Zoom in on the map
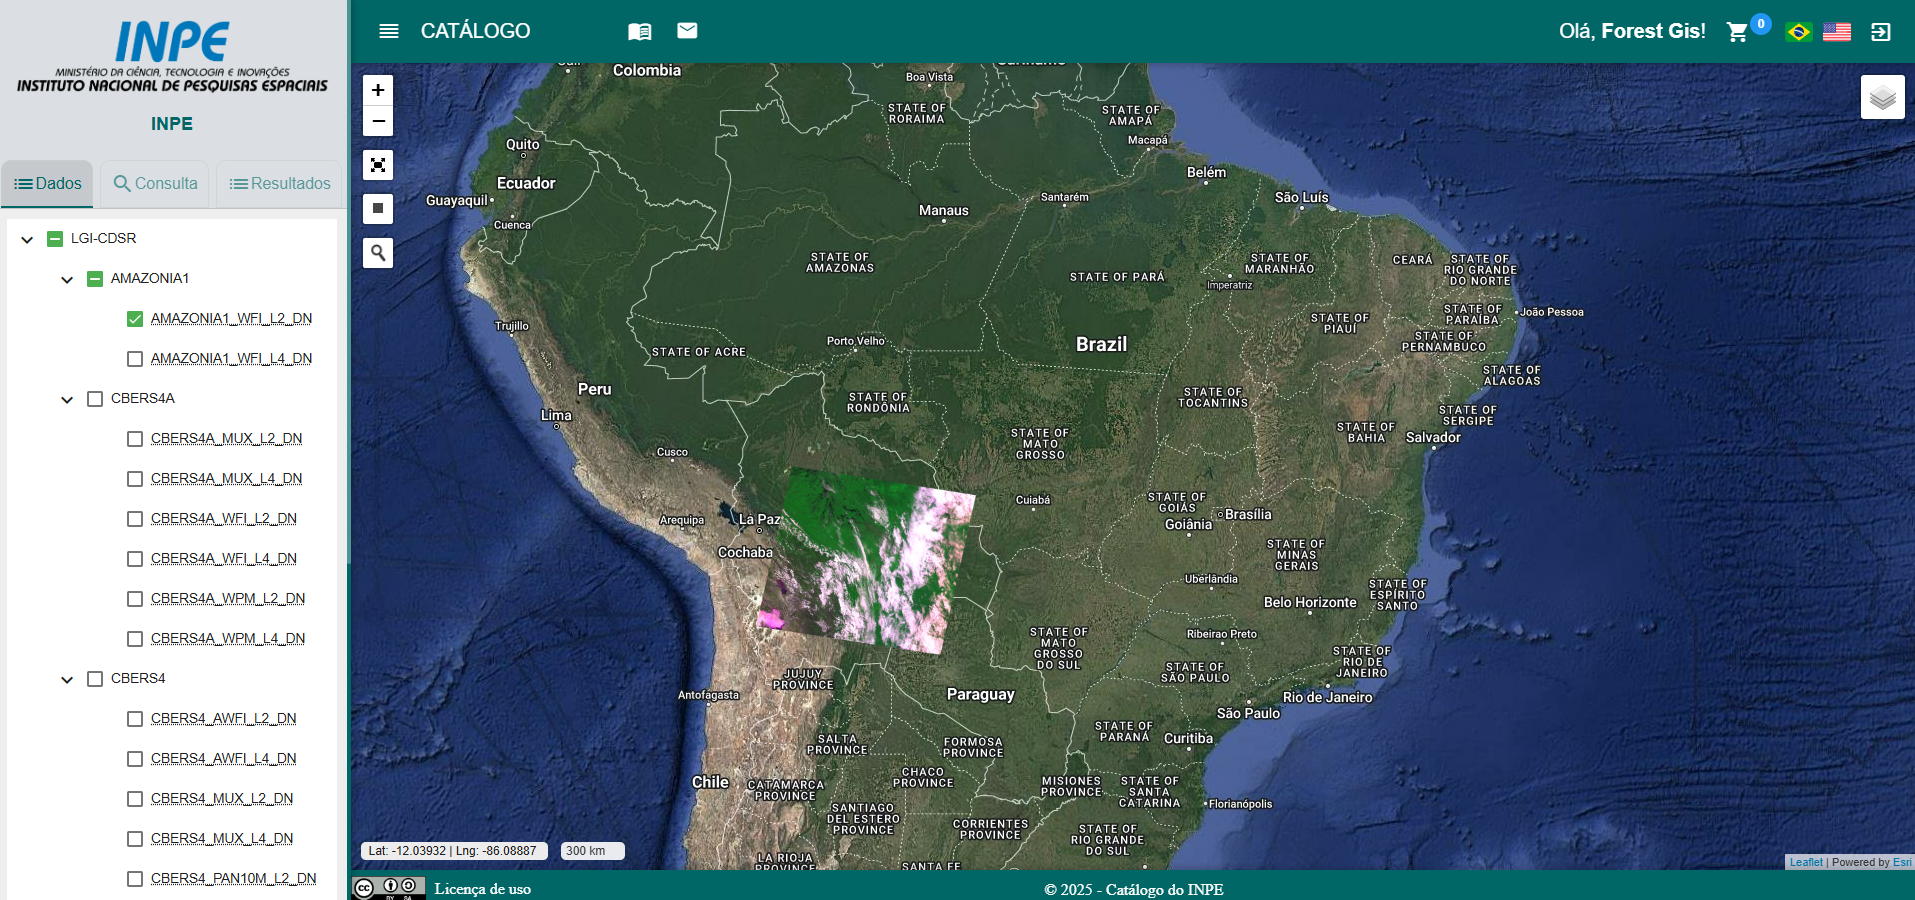The image size is (1915, 900). click(378, 90)
